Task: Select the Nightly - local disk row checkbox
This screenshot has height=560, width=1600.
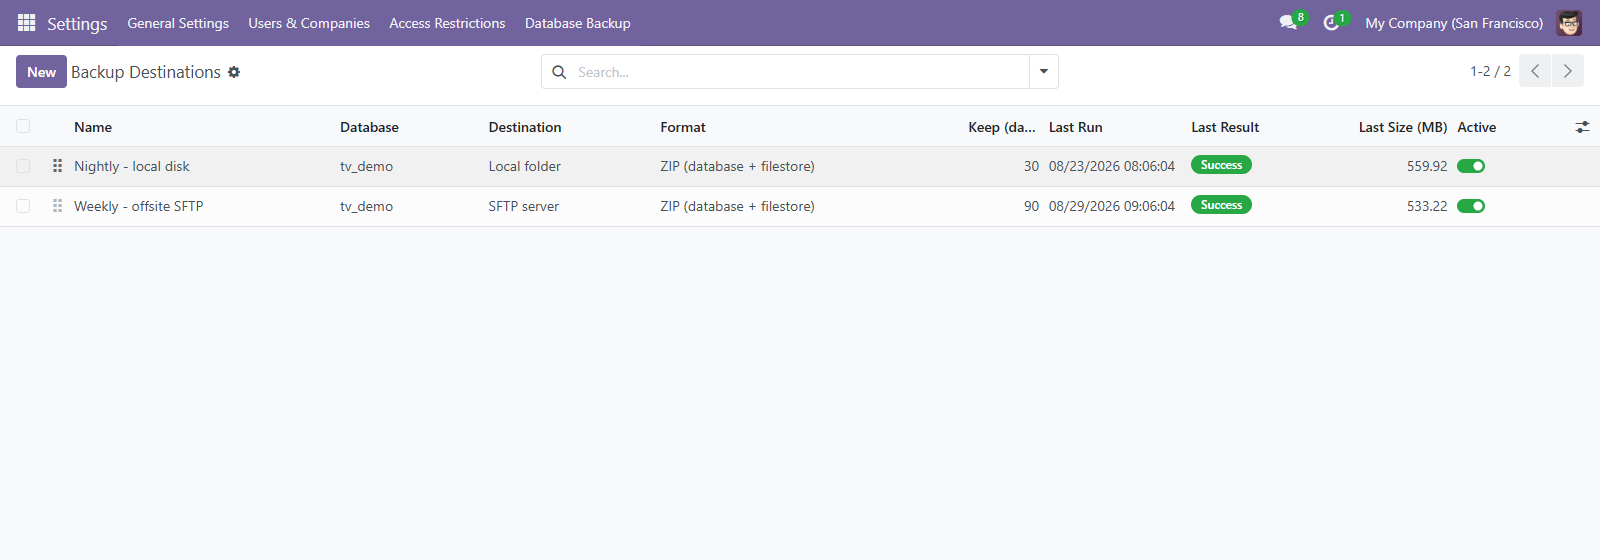Action: click(x=23, y=166)
